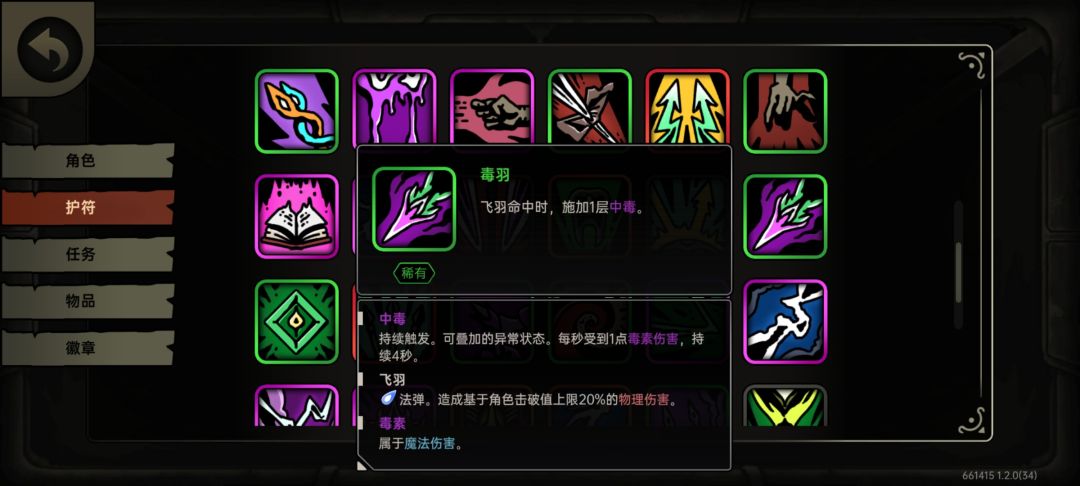Select the green diamond flame amulet
This screenshot has height=486, width=1080.
tap(297, 321)
